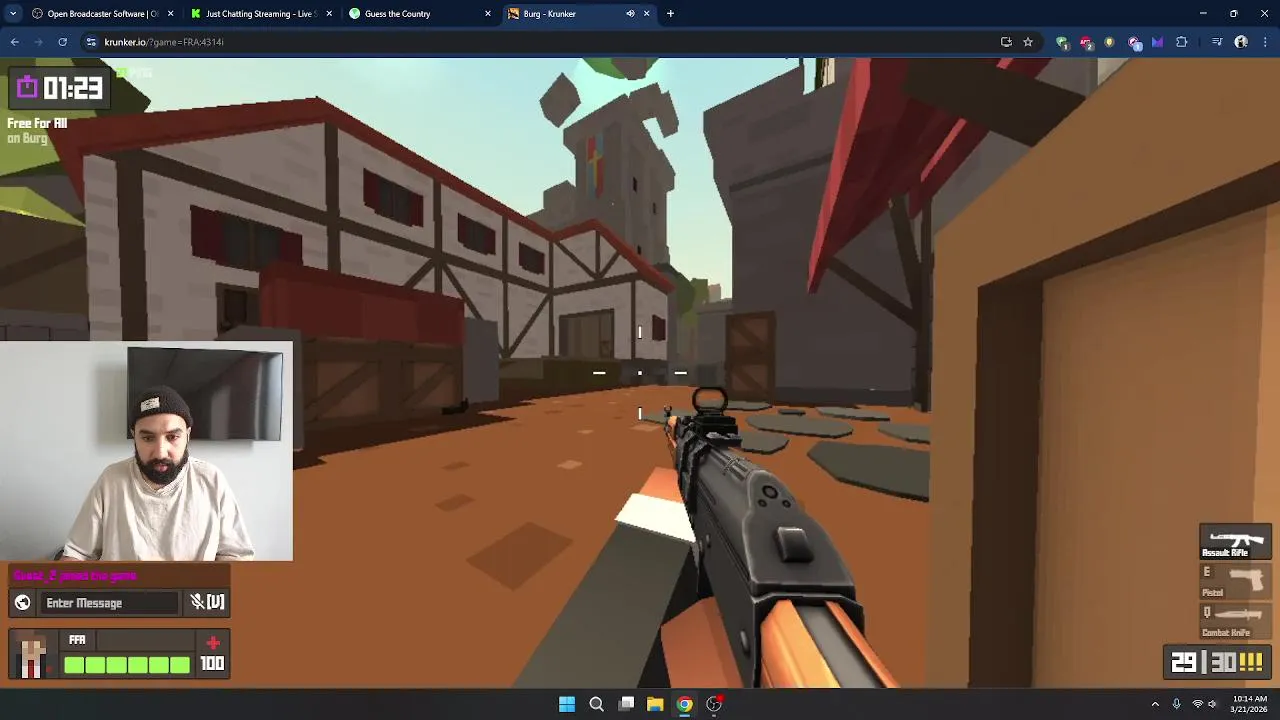The height and width of the screenshot is (720, 1280).
Task: Open the Extensions puzzle menu
Action: [1182, 42]
